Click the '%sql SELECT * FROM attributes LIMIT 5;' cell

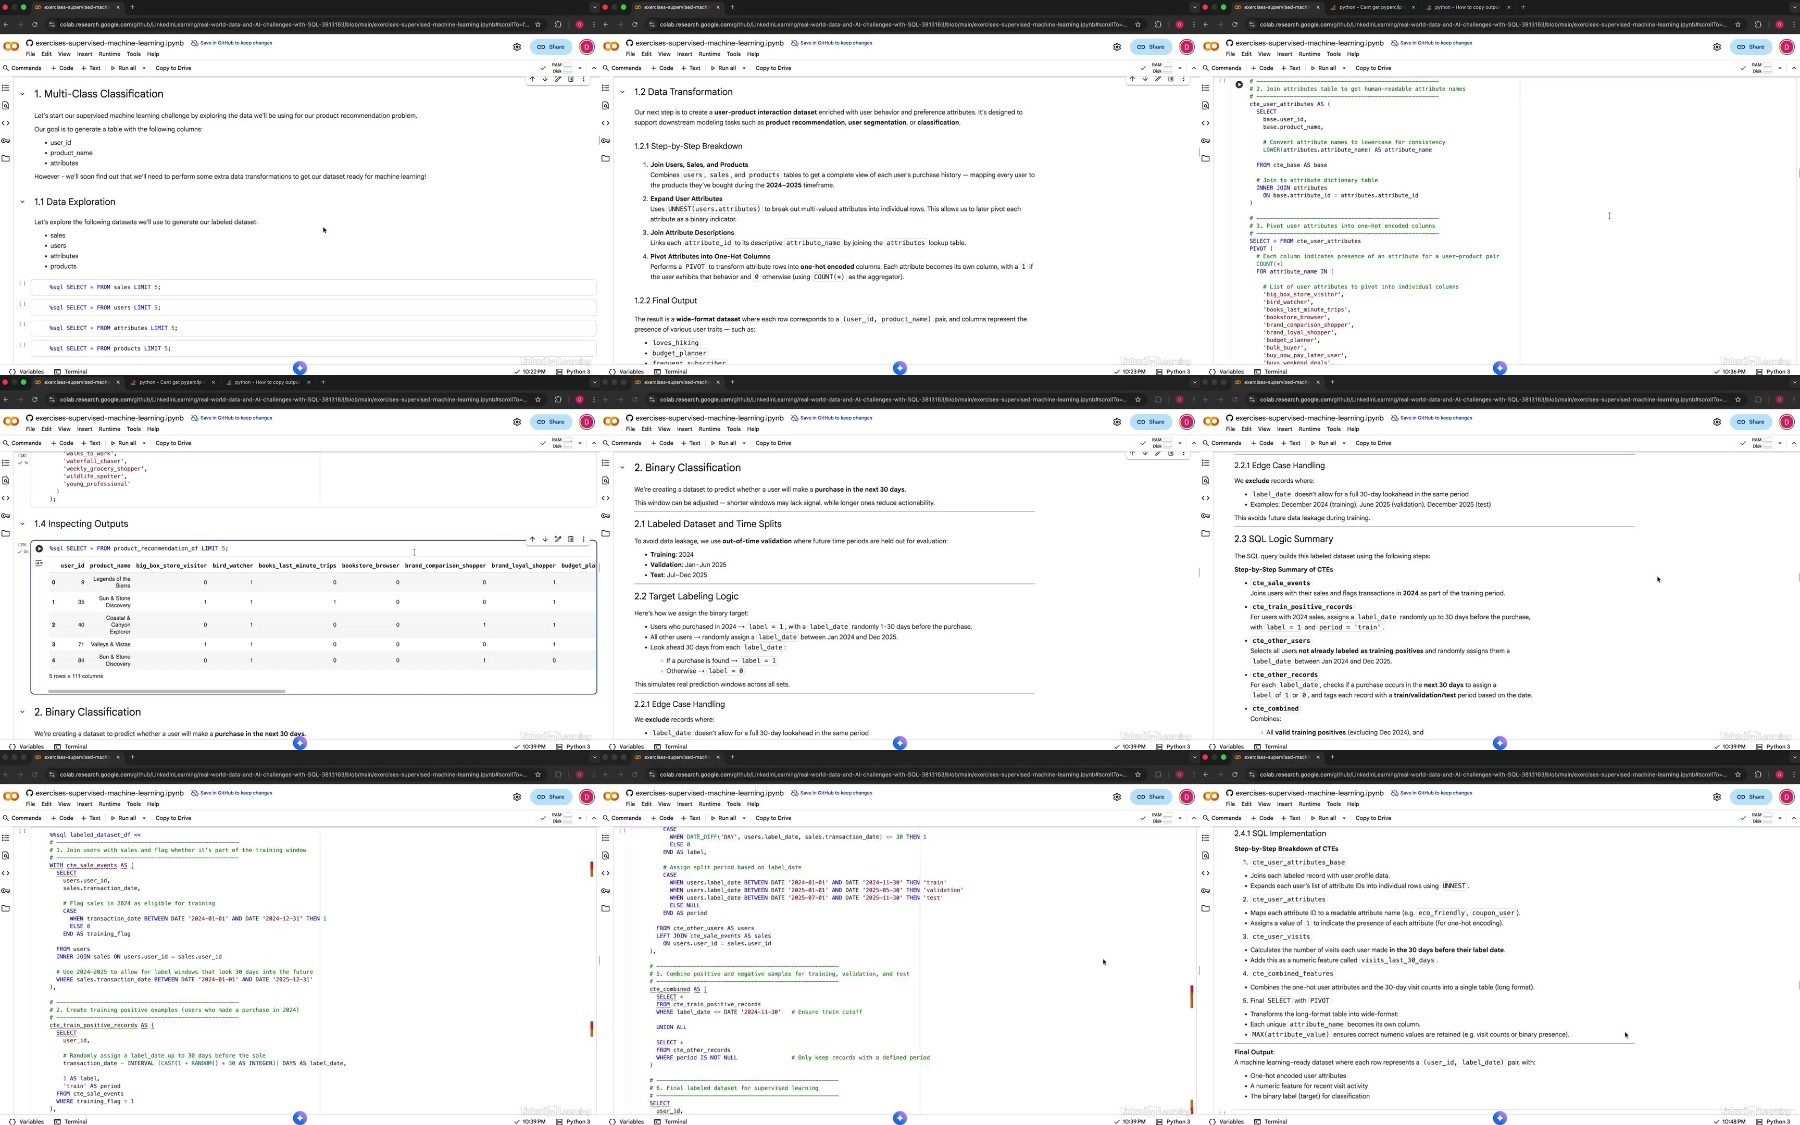click(314, 328)
